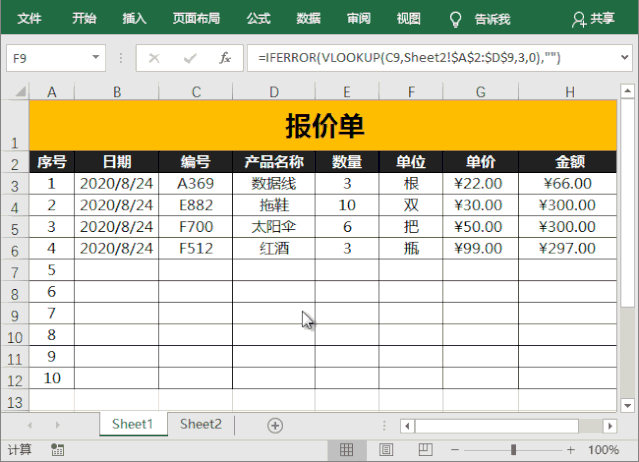Screen dimensions: 639x462
Task: Click vertical scrollbar up arrow
Action: coord(627,90)
